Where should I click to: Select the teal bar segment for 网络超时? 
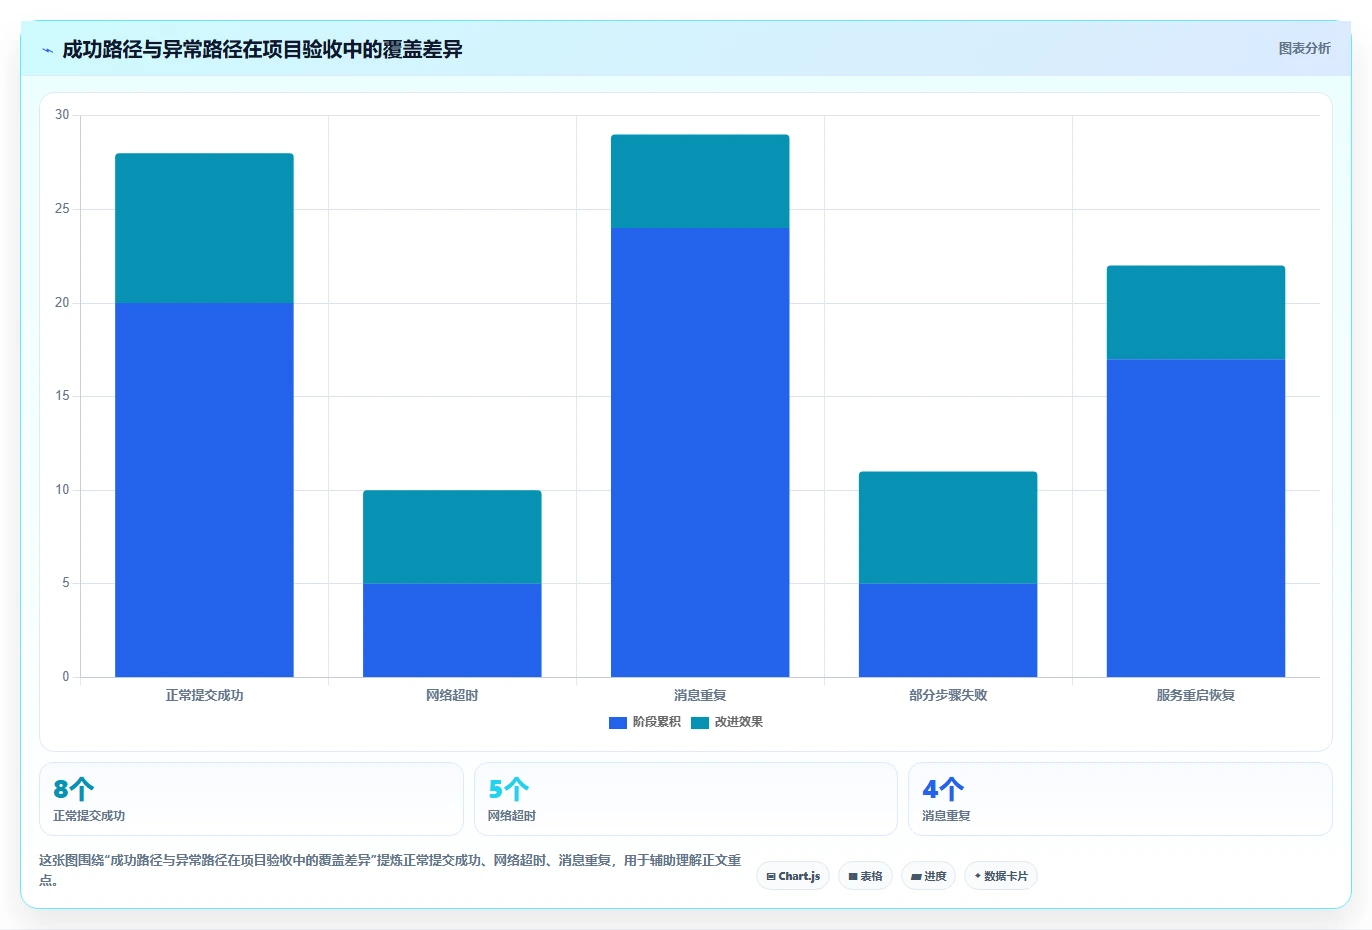coord(452,537)
